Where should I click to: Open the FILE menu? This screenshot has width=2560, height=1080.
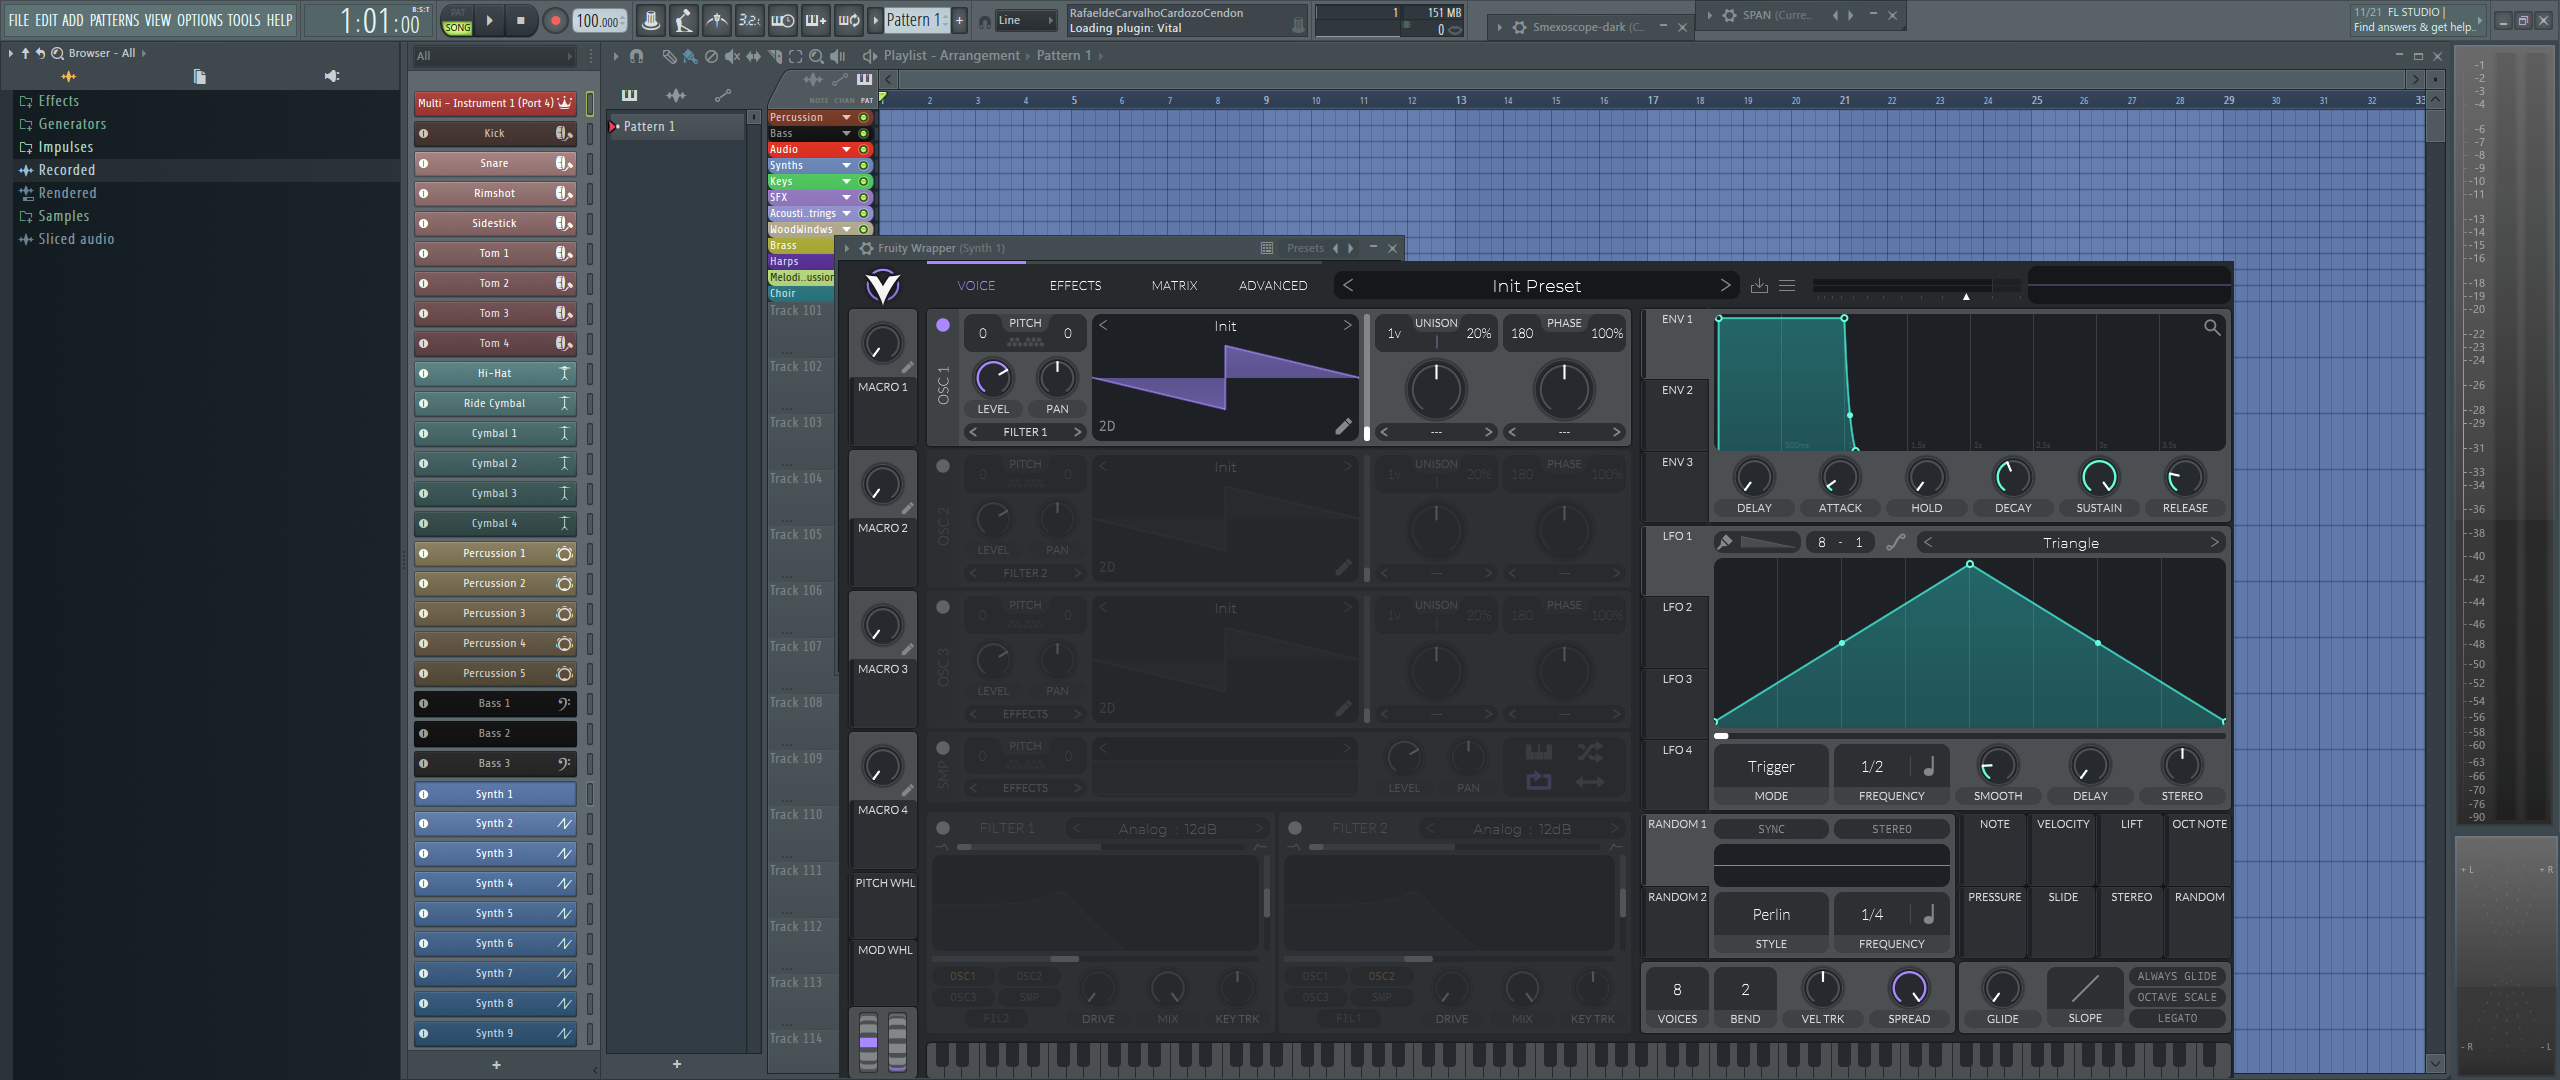pos(19,20)
